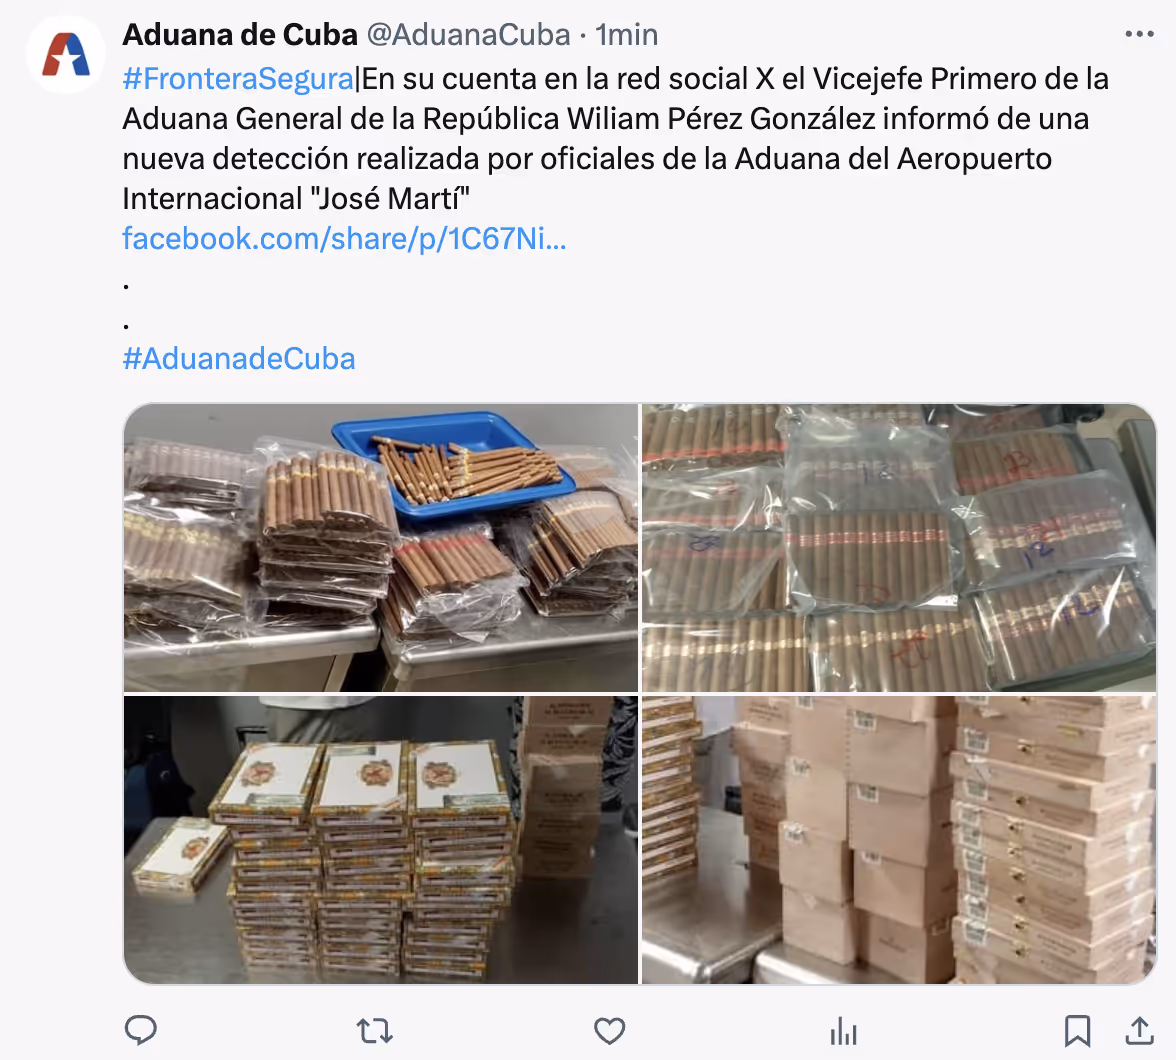Screen dimensions: 1176x1060
Task: Bookmark this tweet
Action: click(x=1077, y=1031)
